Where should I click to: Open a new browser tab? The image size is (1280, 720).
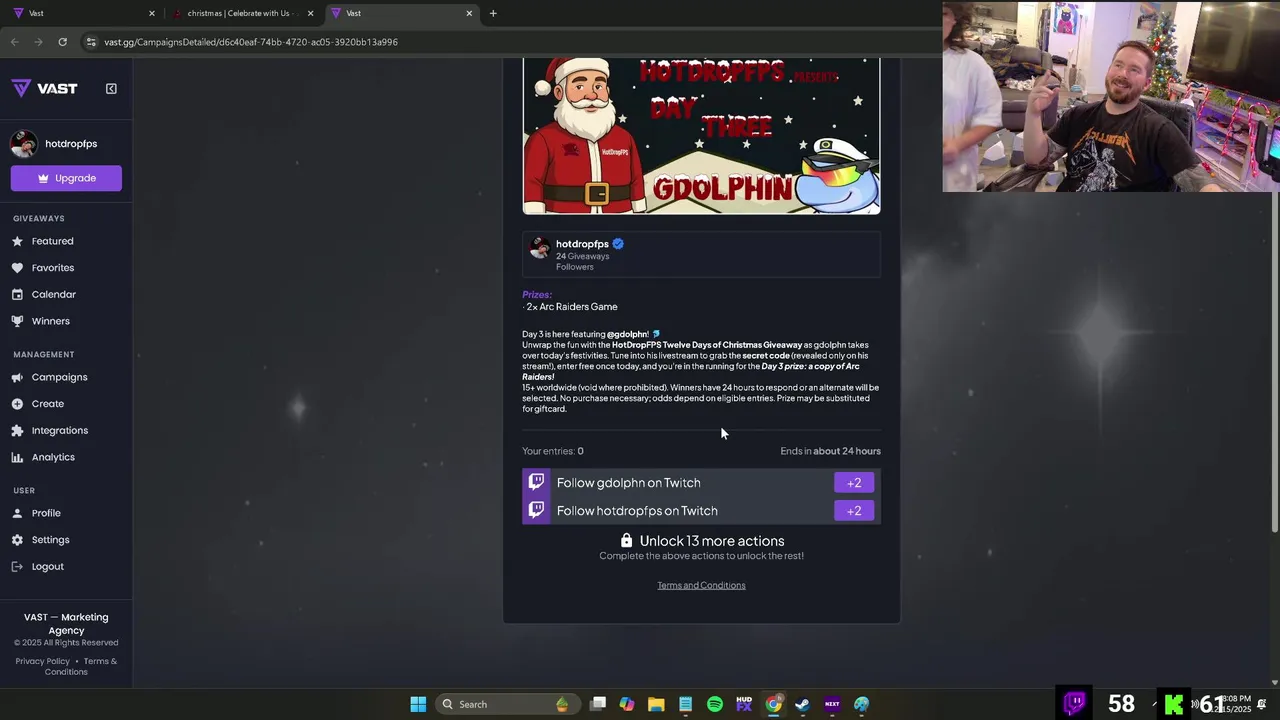(493, 13)
